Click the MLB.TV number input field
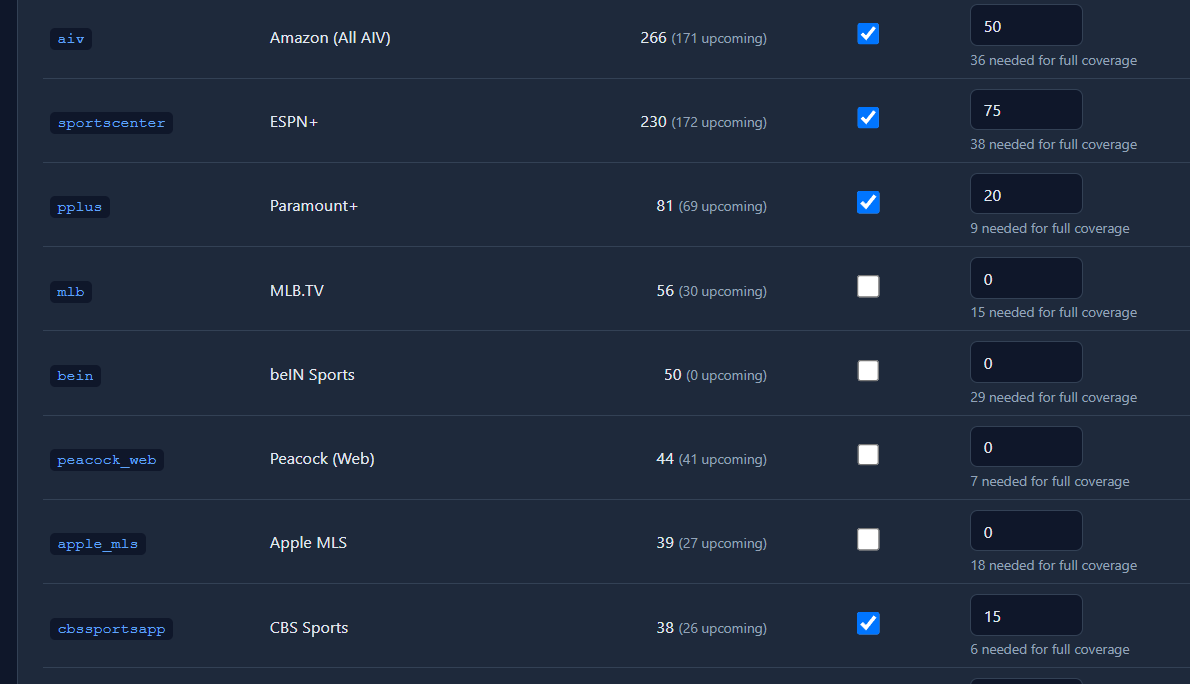 1026,279
